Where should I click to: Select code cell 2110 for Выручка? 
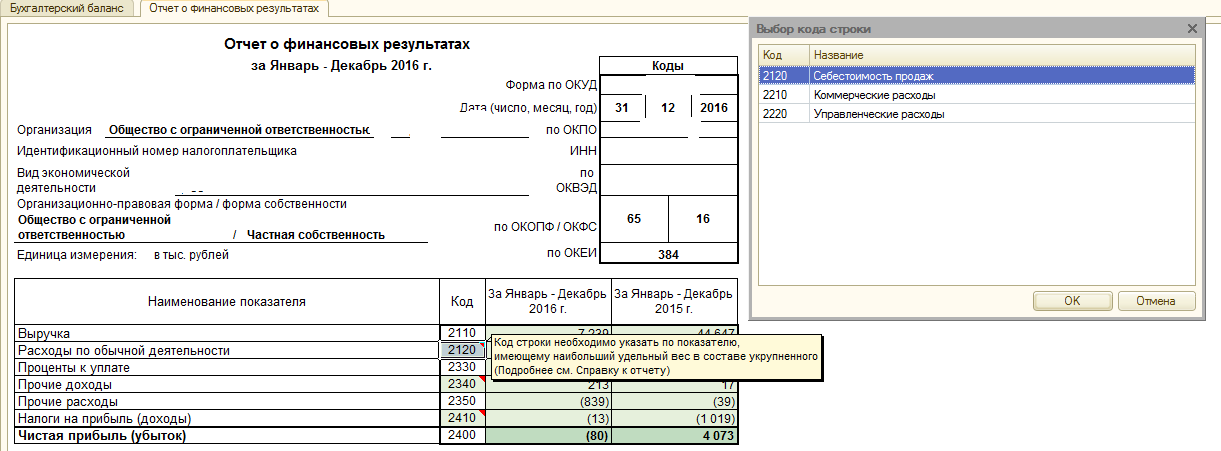(x=462, y=333)
